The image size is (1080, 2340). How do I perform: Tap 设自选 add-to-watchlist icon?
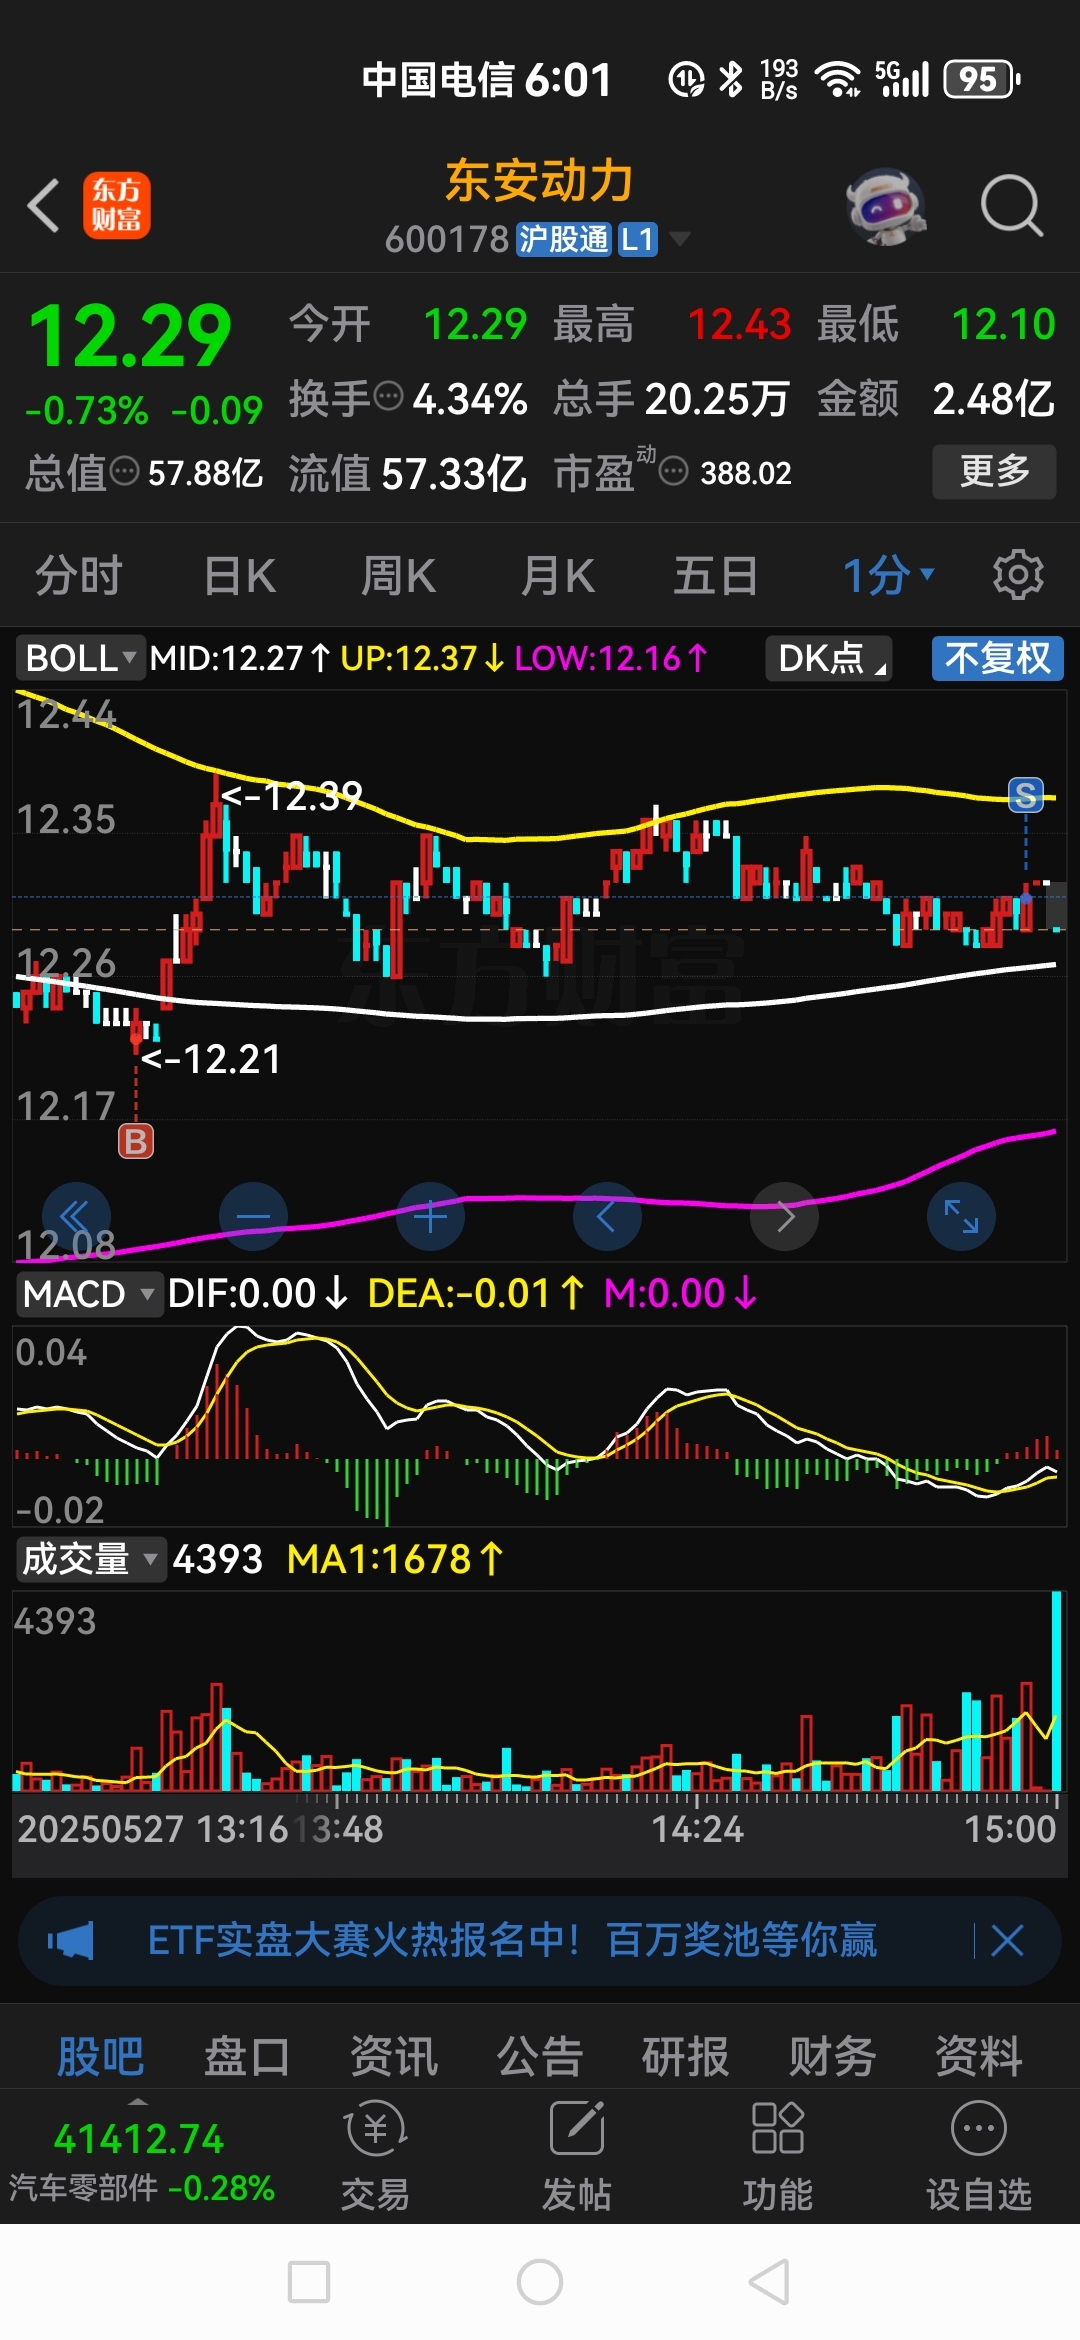coord(978,2155)
